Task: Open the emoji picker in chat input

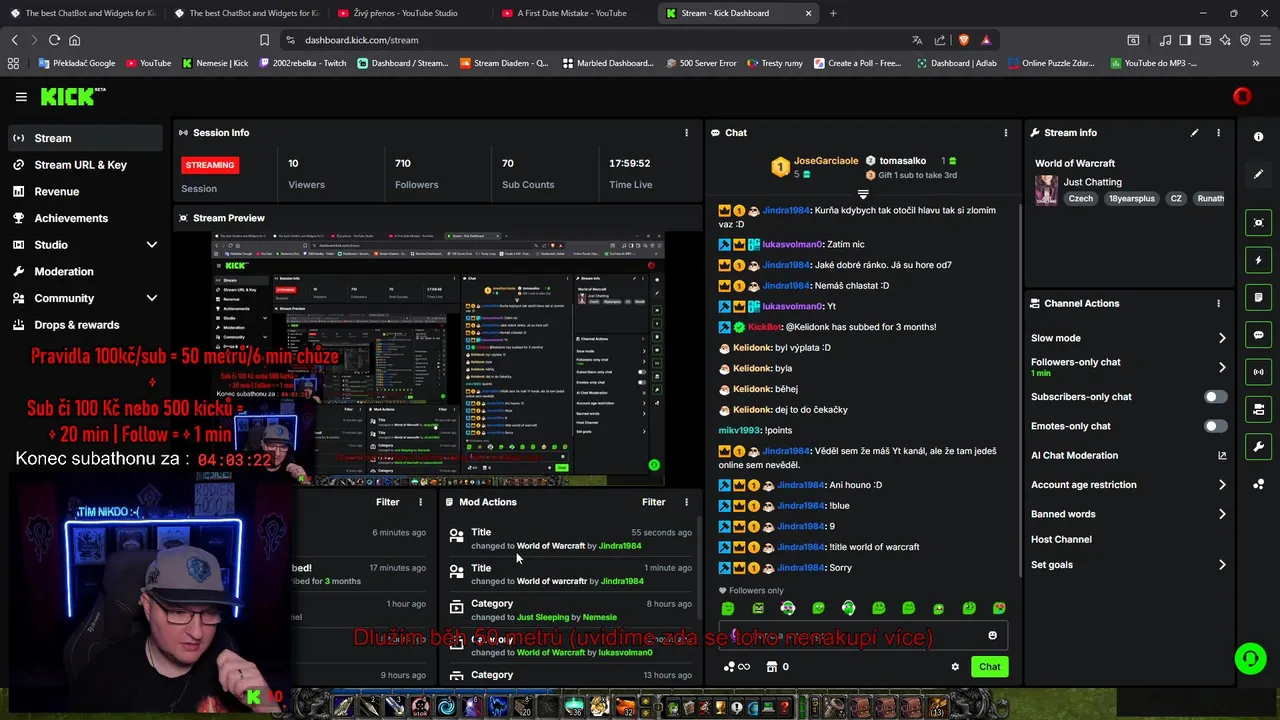Action: (992, 635)
